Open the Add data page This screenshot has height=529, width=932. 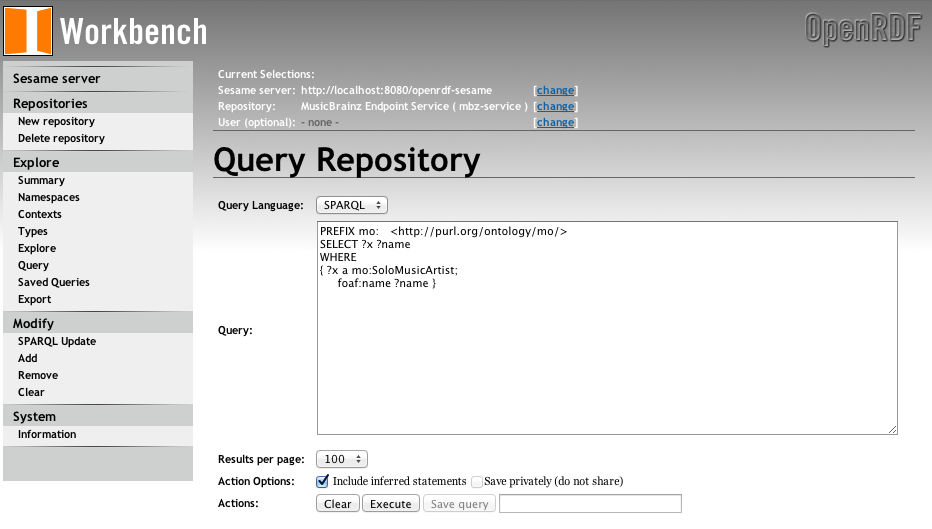pyautogui.click(x=27, y=358)
